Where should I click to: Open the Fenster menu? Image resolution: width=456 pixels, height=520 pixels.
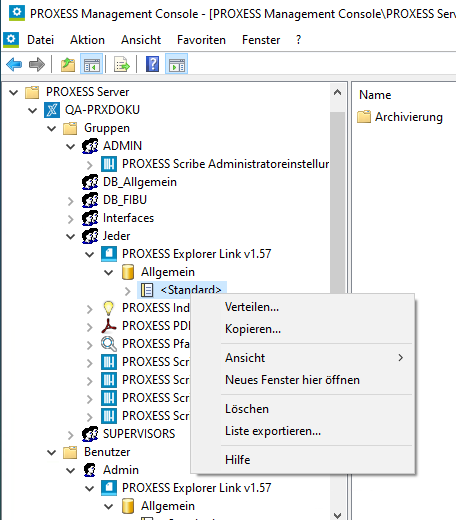(x=261, y=40)
